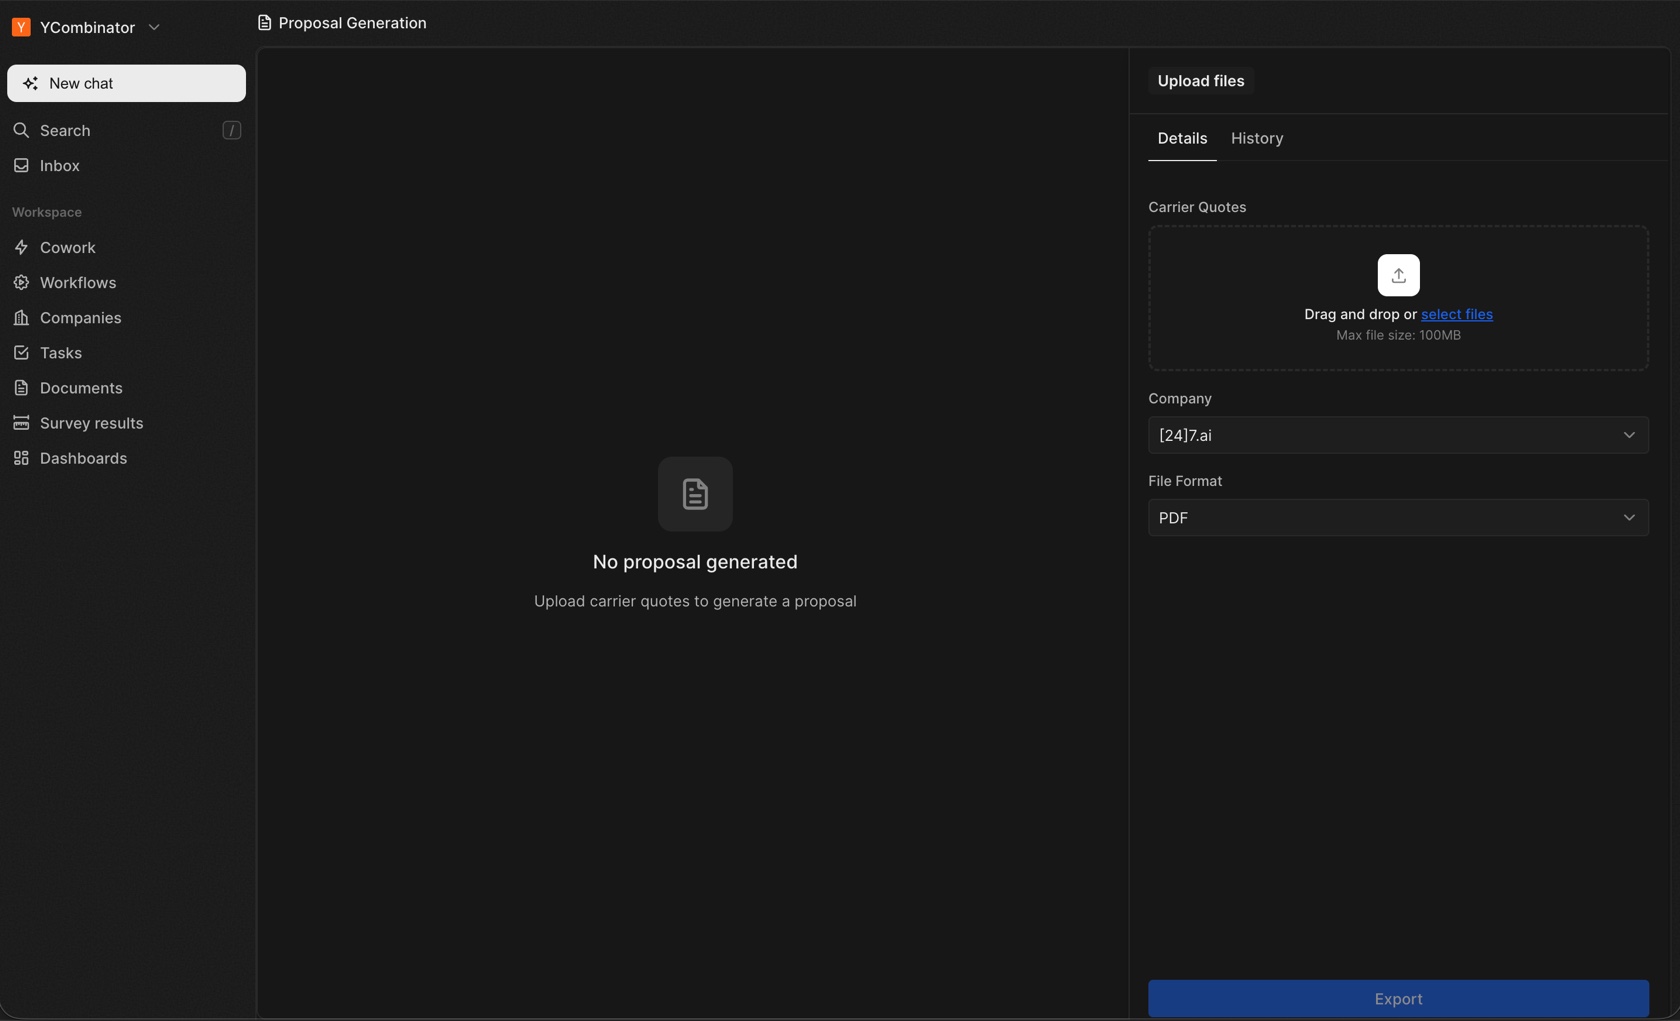This screenshot has width=1680, height=1021.
Task: Start a New chat
Action: coord(126,83)
